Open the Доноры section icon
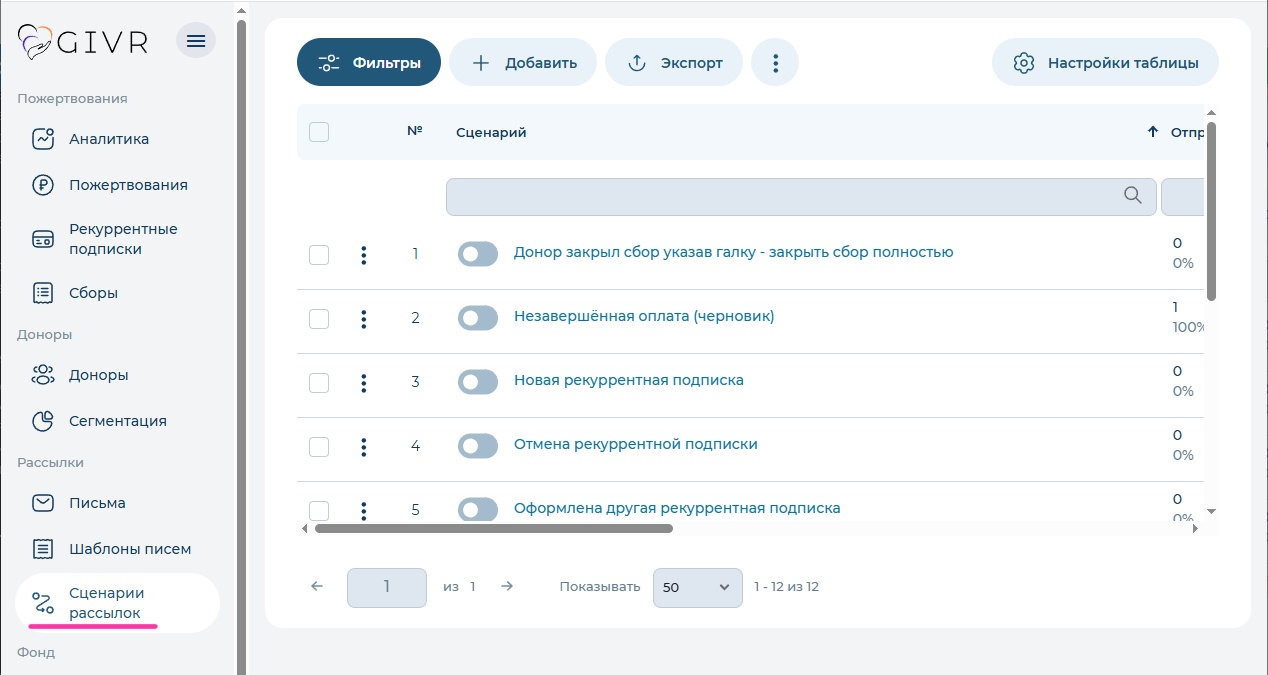1268x675 pixels. (x=42, y=374)
